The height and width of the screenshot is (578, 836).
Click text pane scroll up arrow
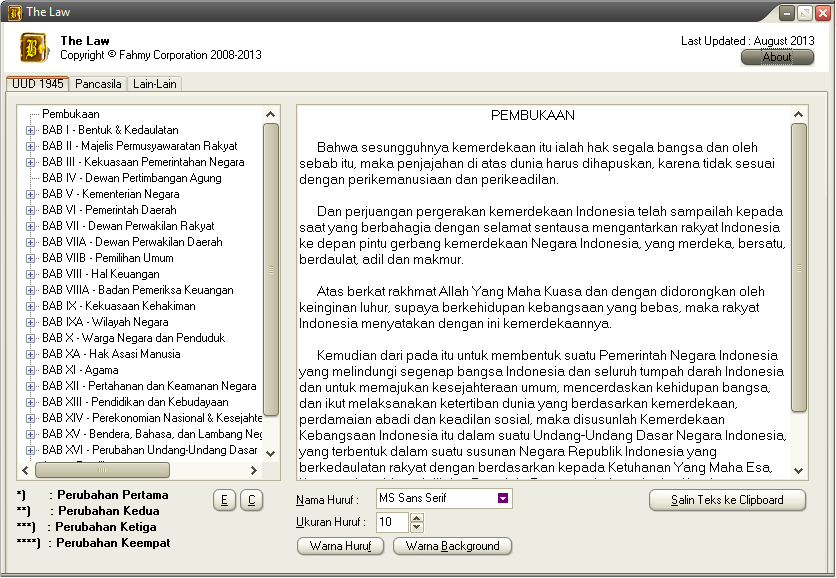tap(799, 114)
